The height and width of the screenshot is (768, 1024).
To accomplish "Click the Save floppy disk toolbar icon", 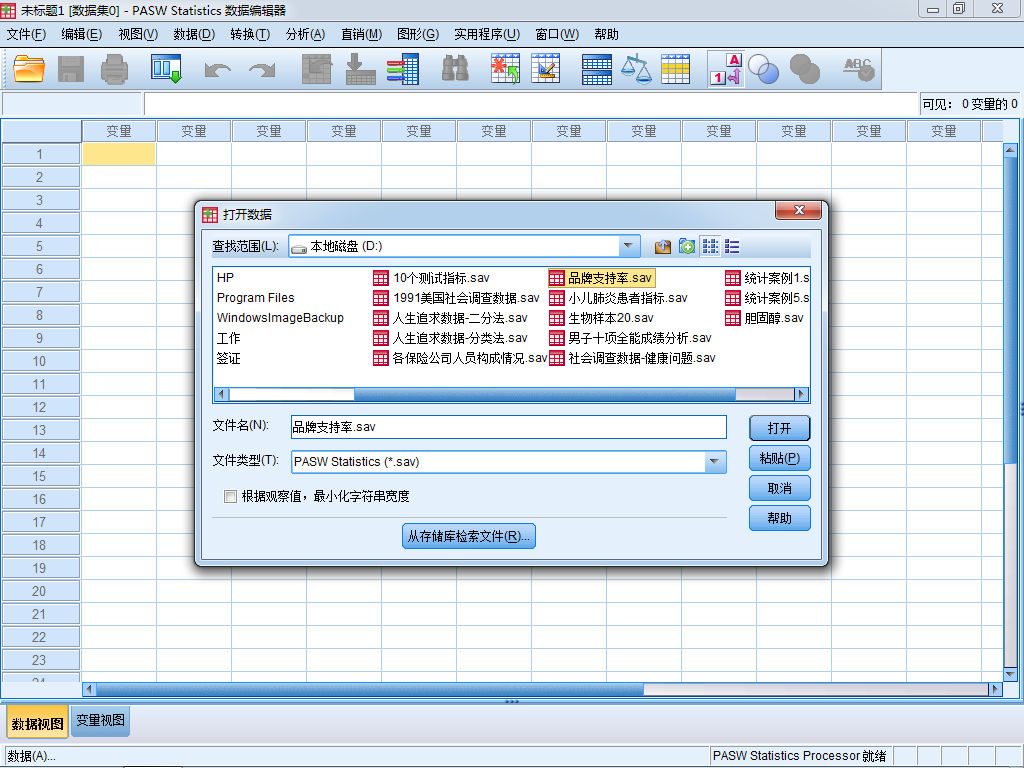I will coord(71,69).
